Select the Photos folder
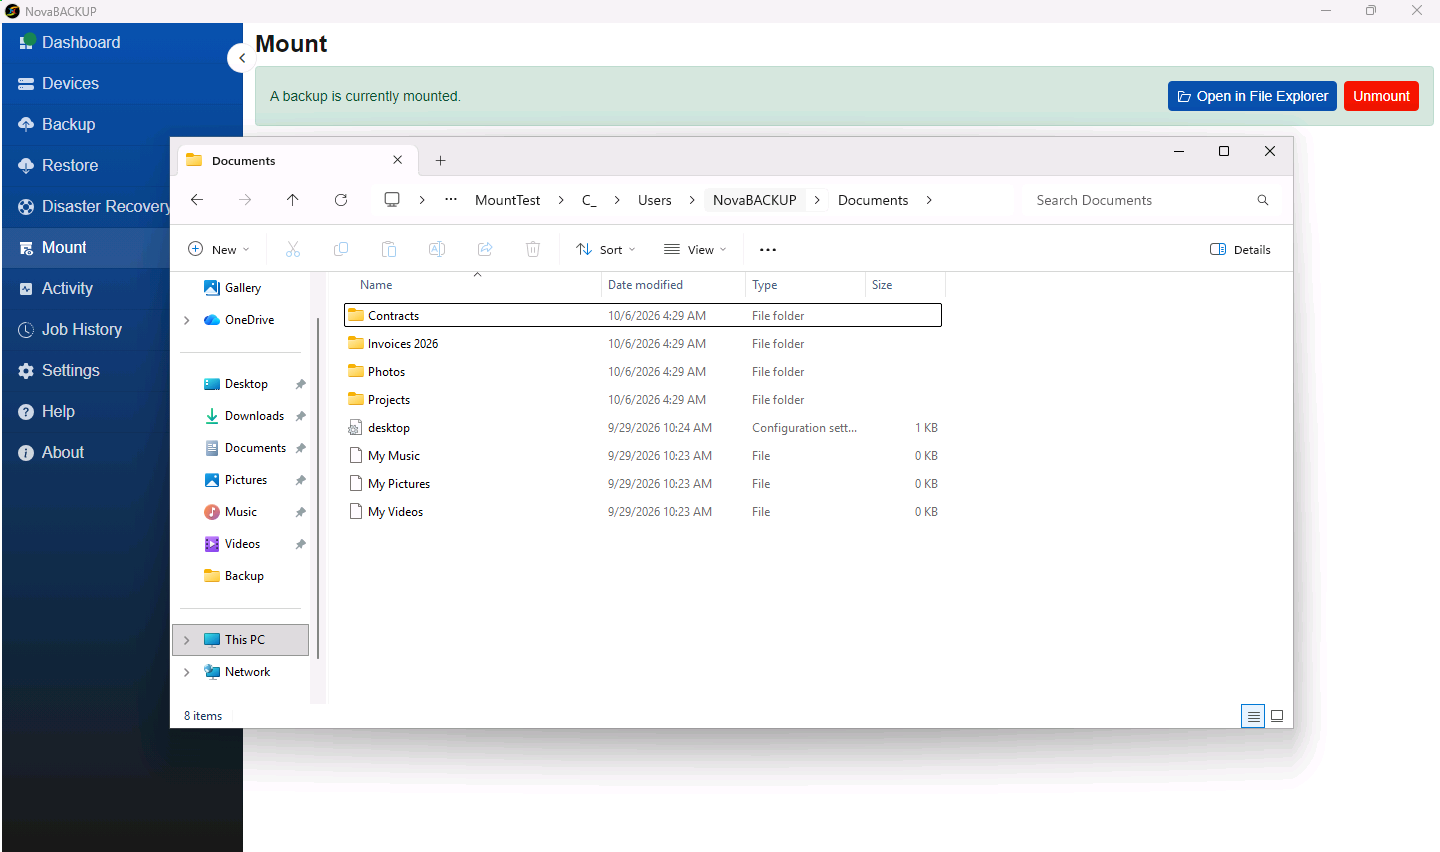This screenshot has height=852, width=1440. (643, 371)
